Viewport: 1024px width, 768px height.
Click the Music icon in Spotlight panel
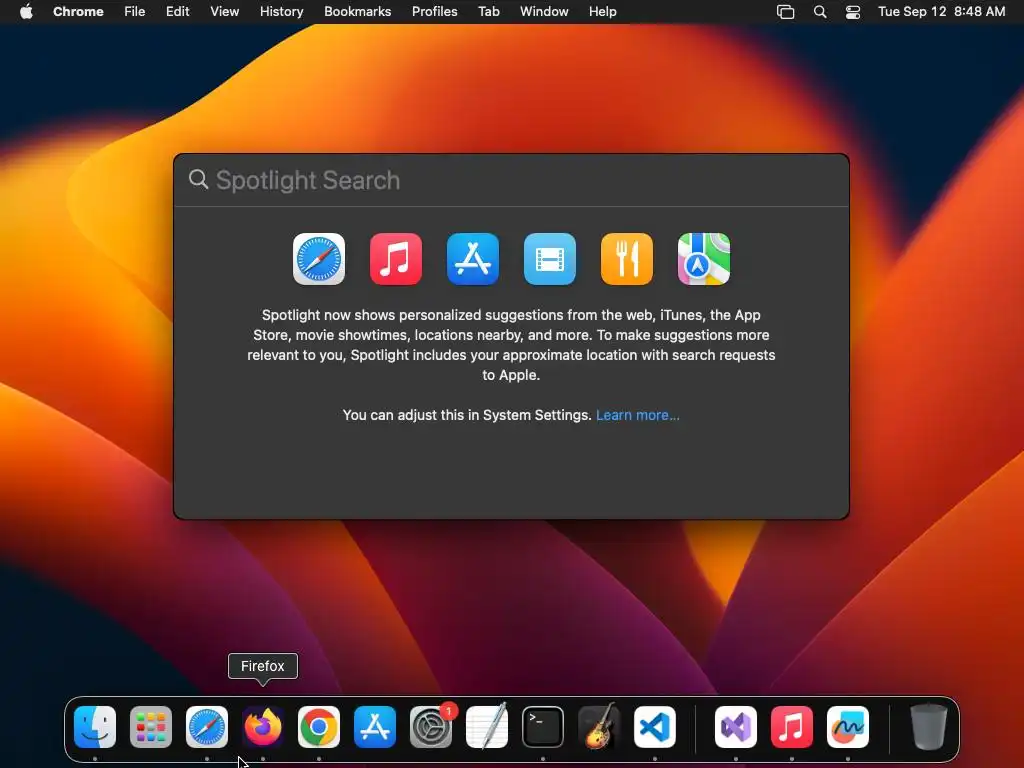tap(396, 259)
